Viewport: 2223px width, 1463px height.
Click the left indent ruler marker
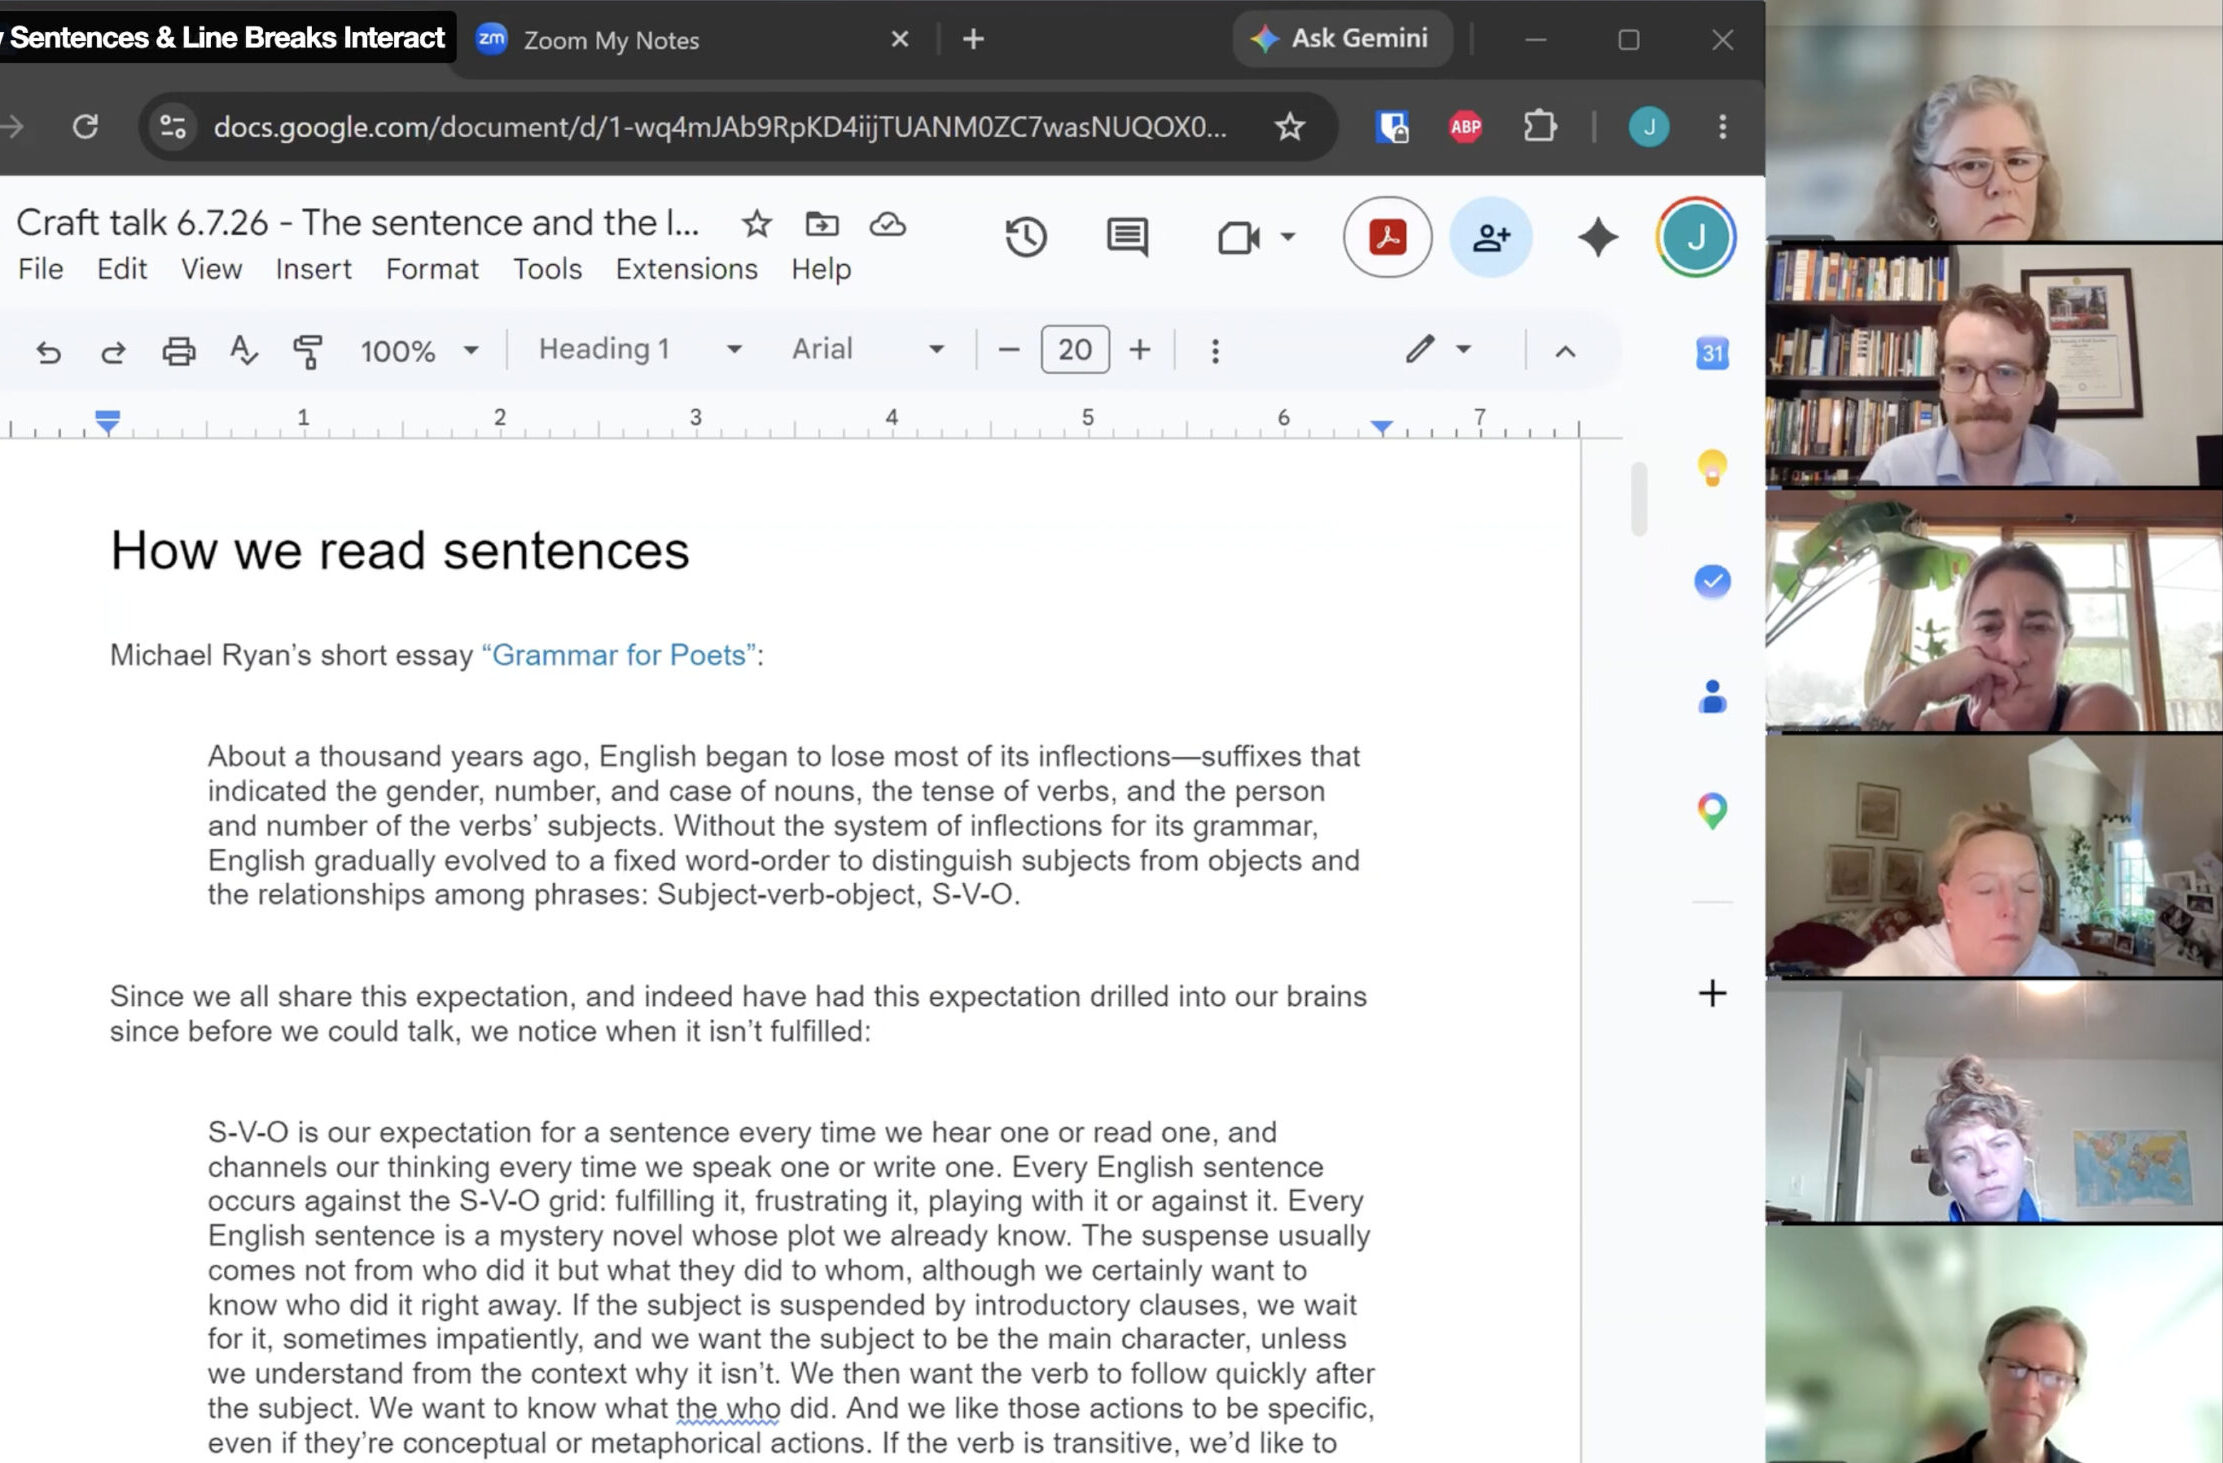[x=107, y=422]
